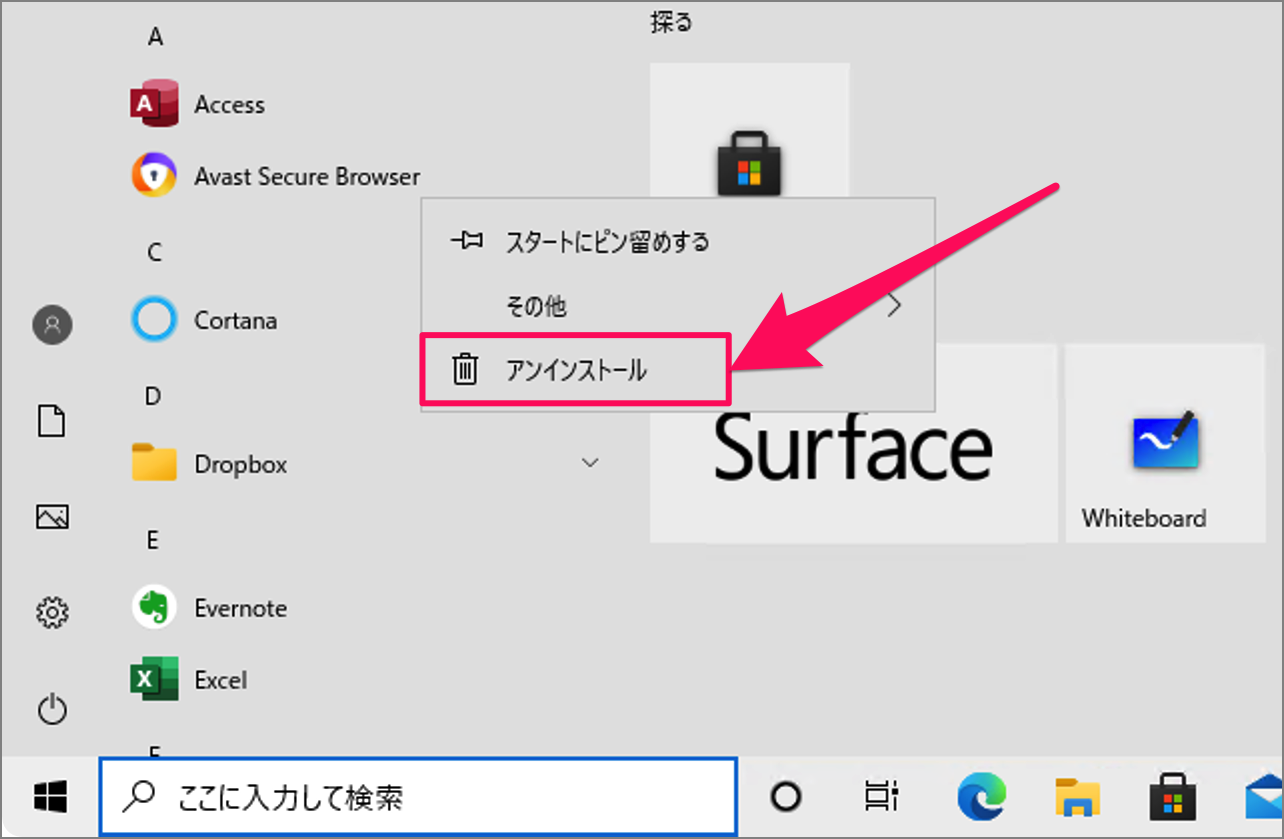Screen dimensions: 1284x839
Task: Expand the その他 submenu arrow
Action: coord(895,306)
